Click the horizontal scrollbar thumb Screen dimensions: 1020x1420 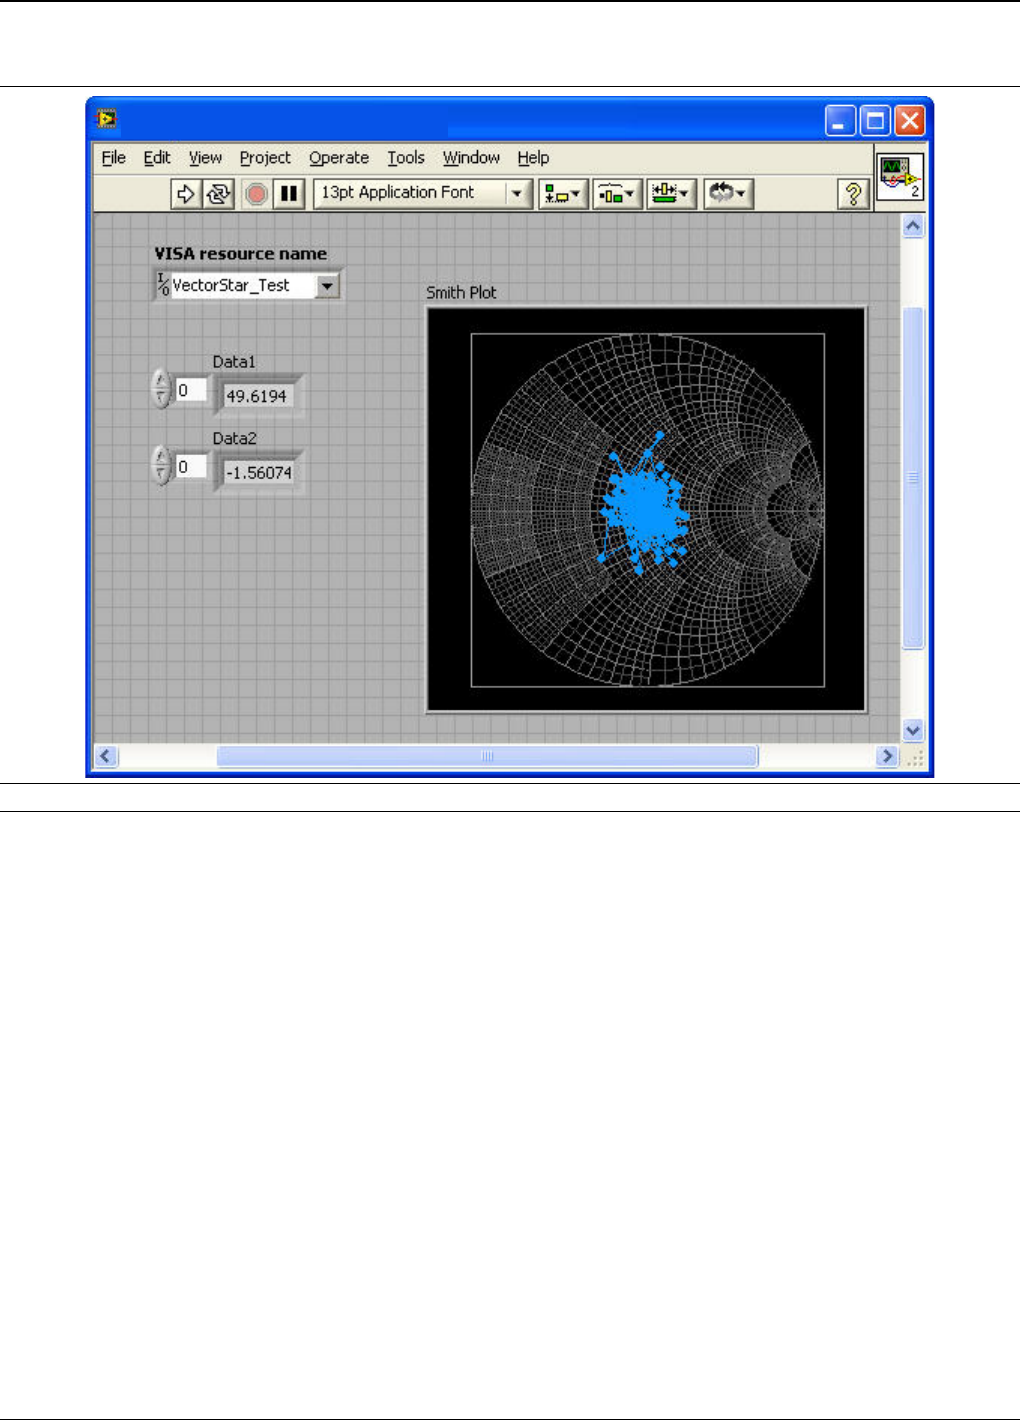487,756
